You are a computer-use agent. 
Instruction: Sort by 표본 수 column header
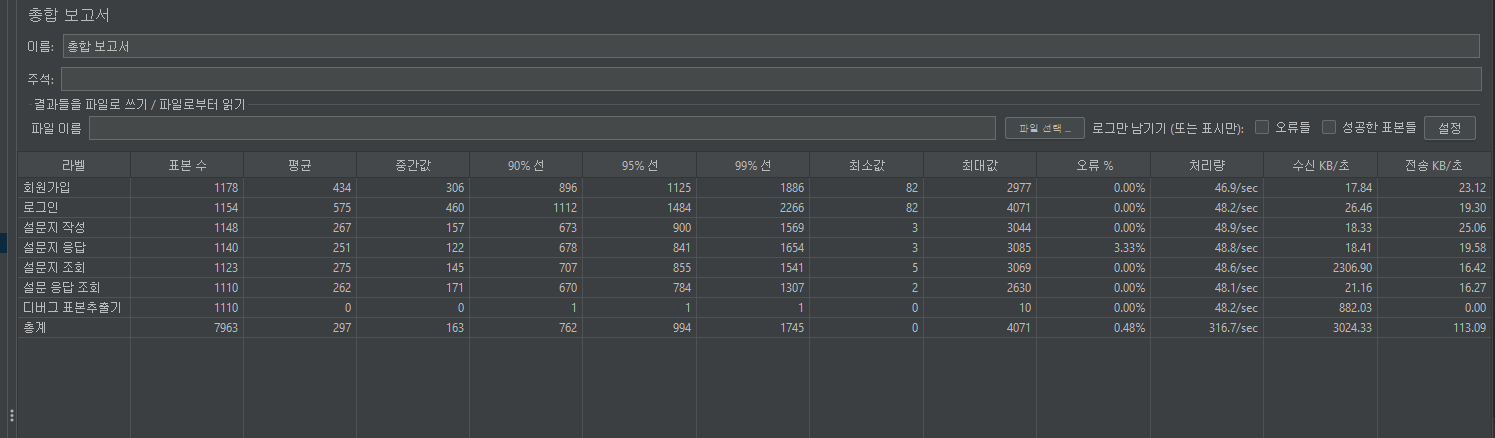click(187, 165)
